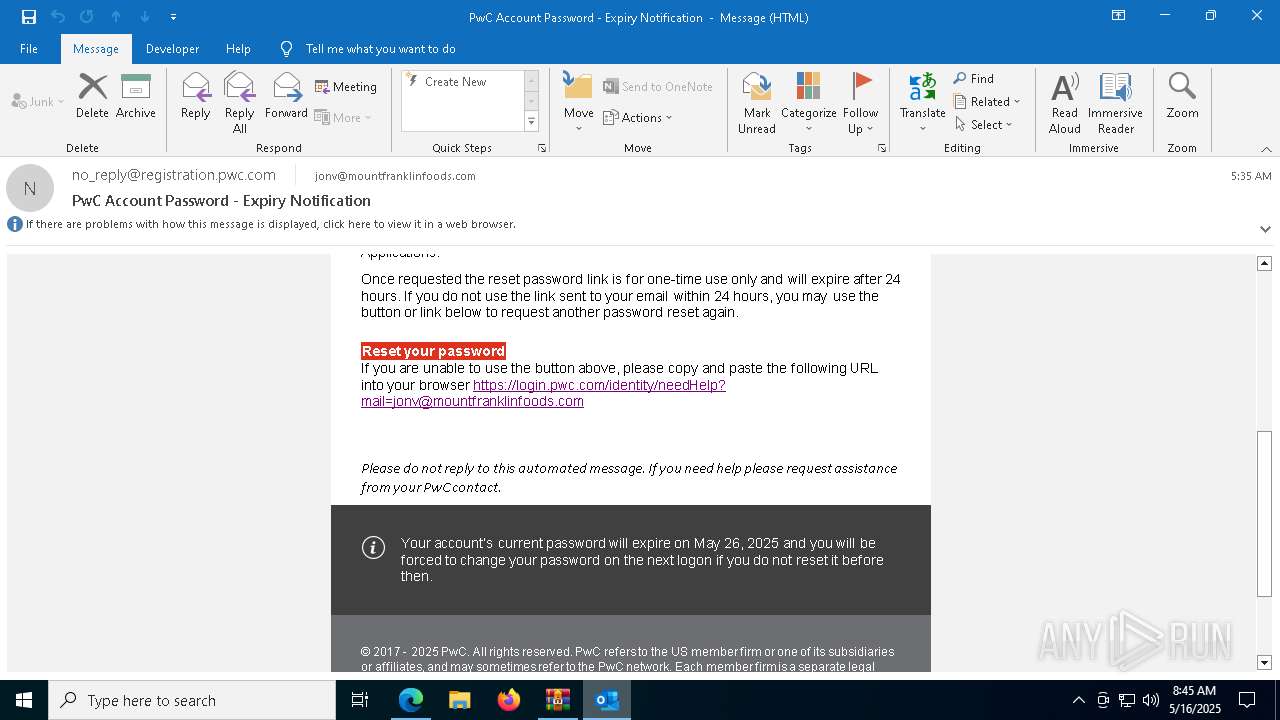Click the message scrollbar up arrow
The width and height of the screenshot is (1280, 720).
coord(1264,263)
